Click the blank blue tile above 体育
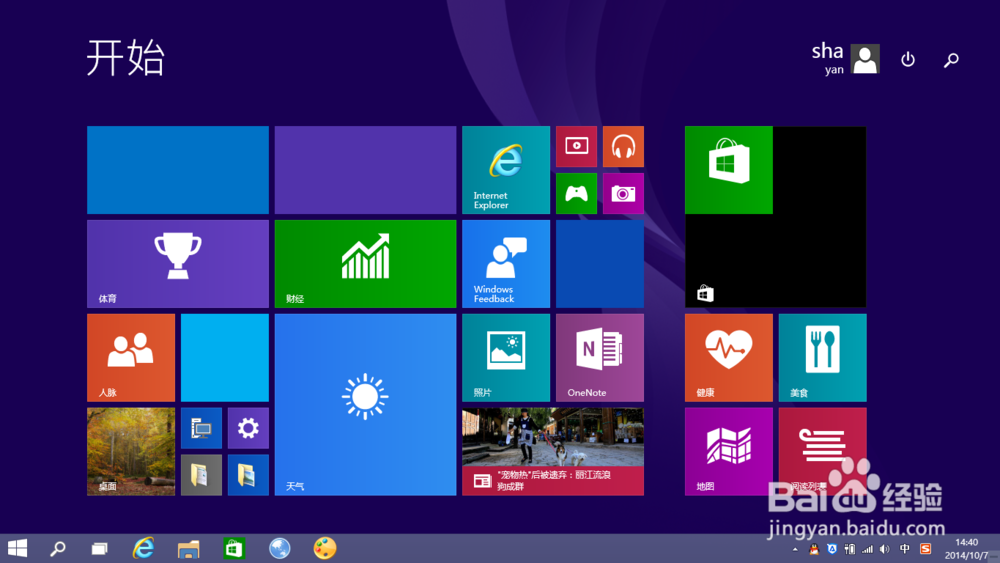 [x=178, y=170]
